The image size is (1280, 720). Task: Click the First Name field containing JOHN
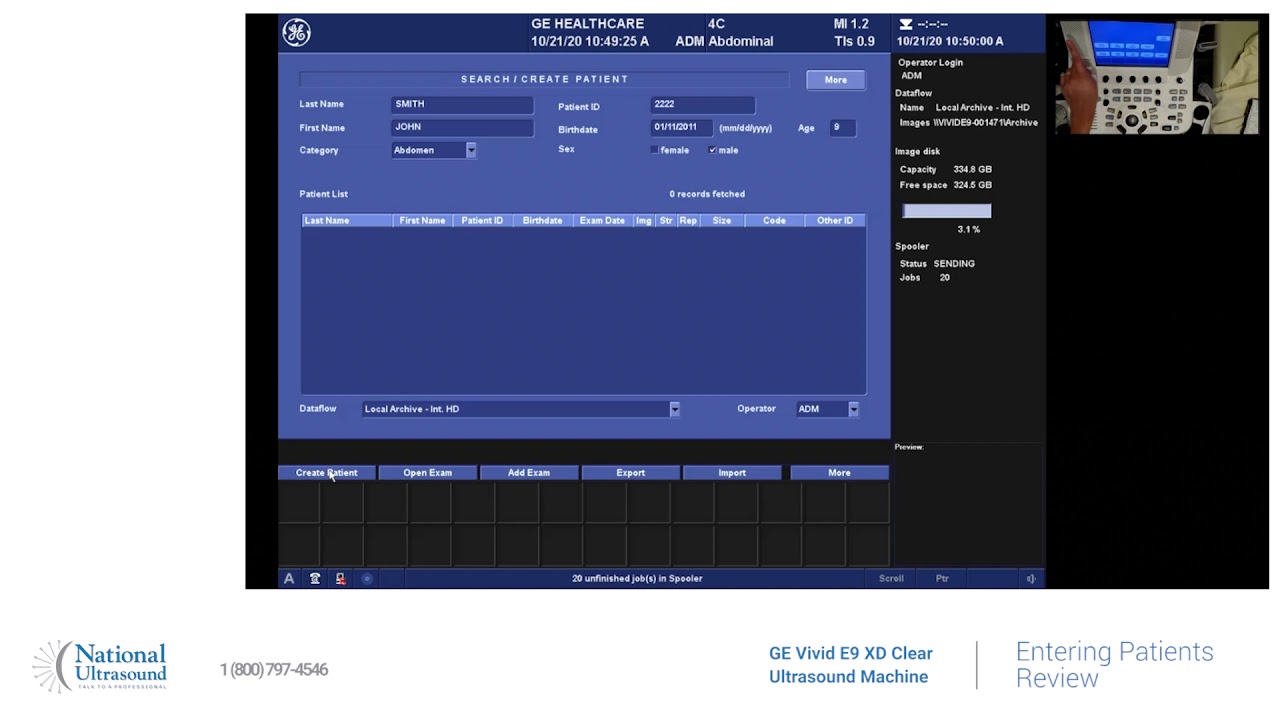click(462, 127)
